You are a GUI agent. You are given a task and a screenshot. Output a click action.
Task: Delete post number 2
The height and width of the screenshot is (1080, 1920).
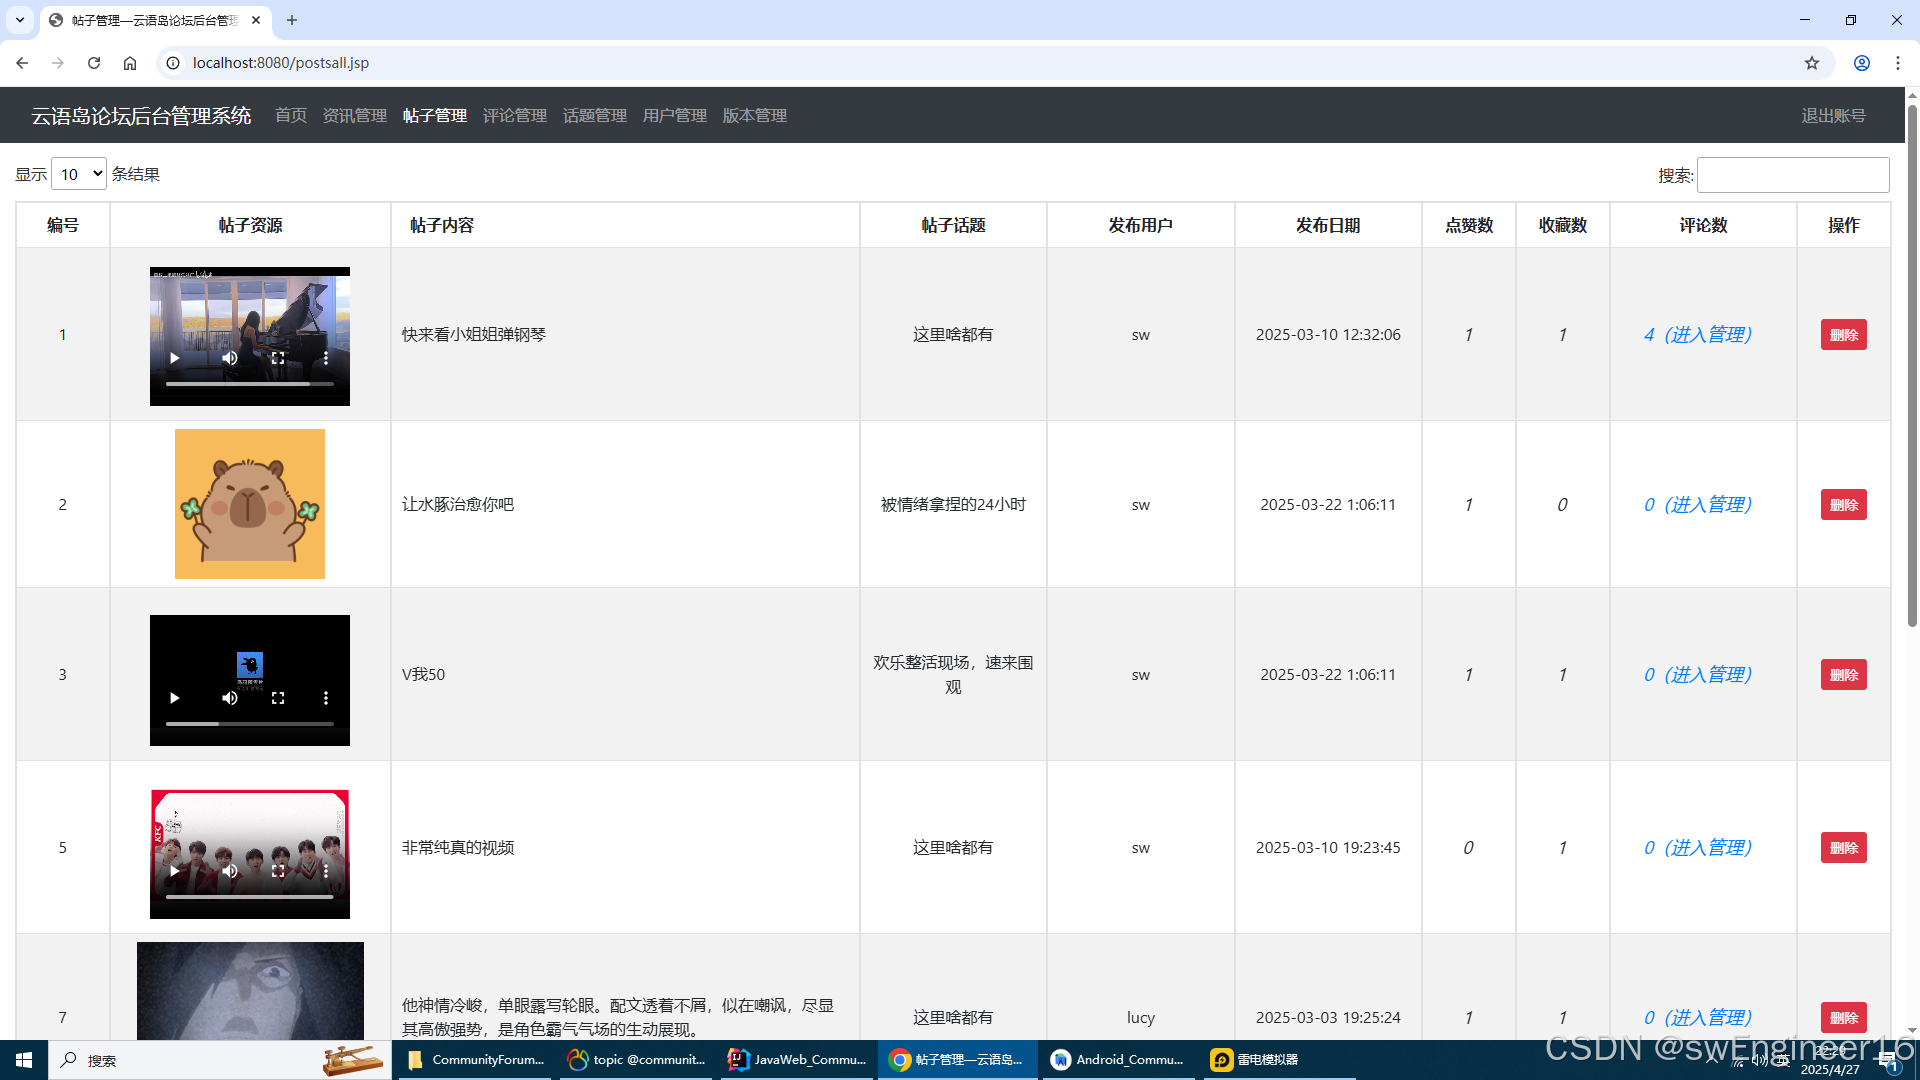(1842, 505)
